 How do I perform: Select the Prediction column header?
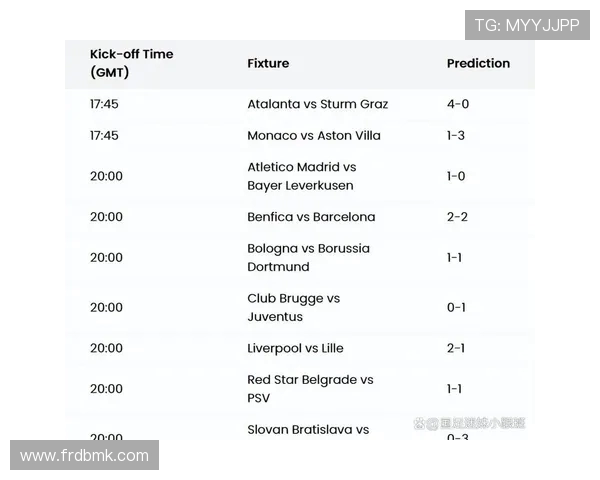(x=478, y=63)
